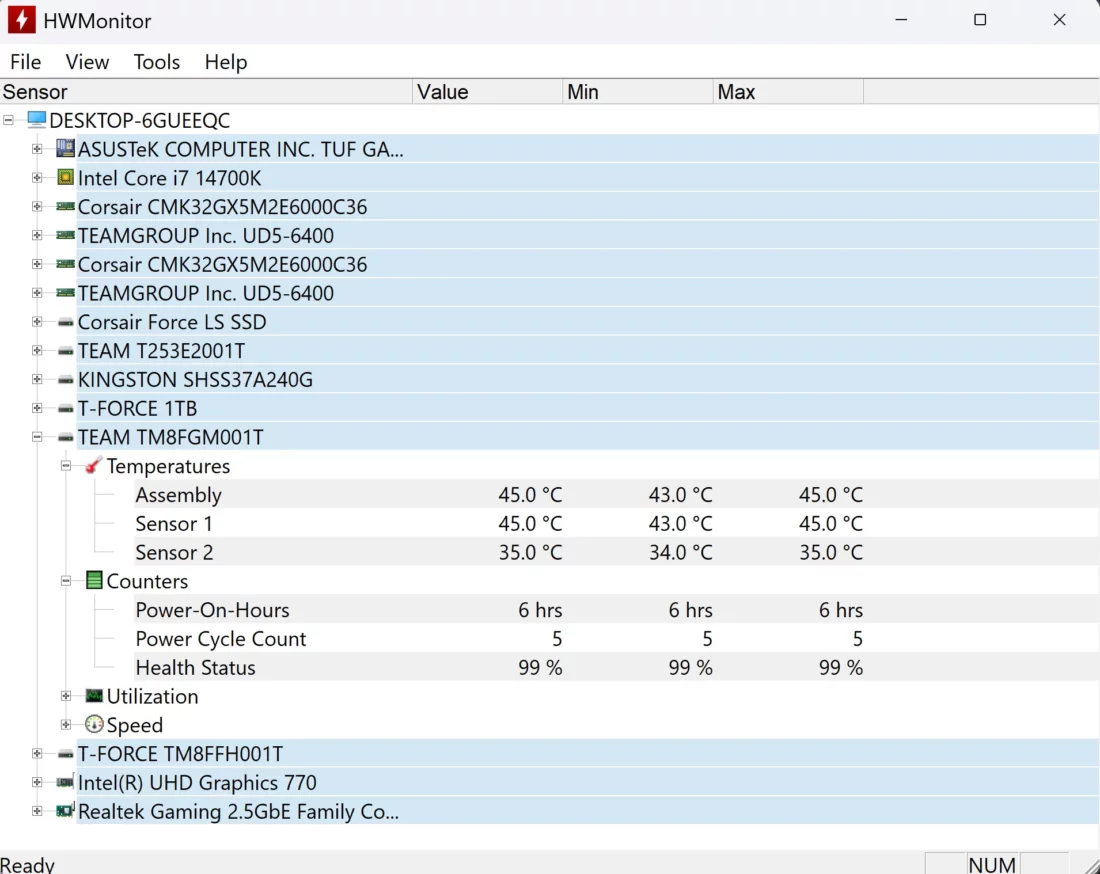Viewport: 1100px width, 874px height.
Task: Click the HWMonitor lightning app icon
Action: 21,20
